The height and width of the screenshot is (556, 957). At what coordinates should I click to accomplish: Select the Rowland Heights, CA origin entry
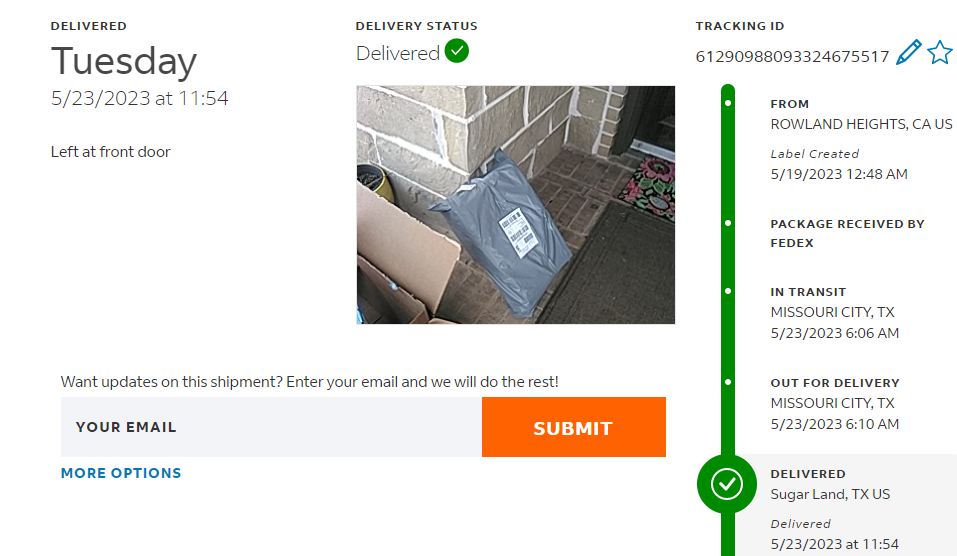[x=861, y=125]
